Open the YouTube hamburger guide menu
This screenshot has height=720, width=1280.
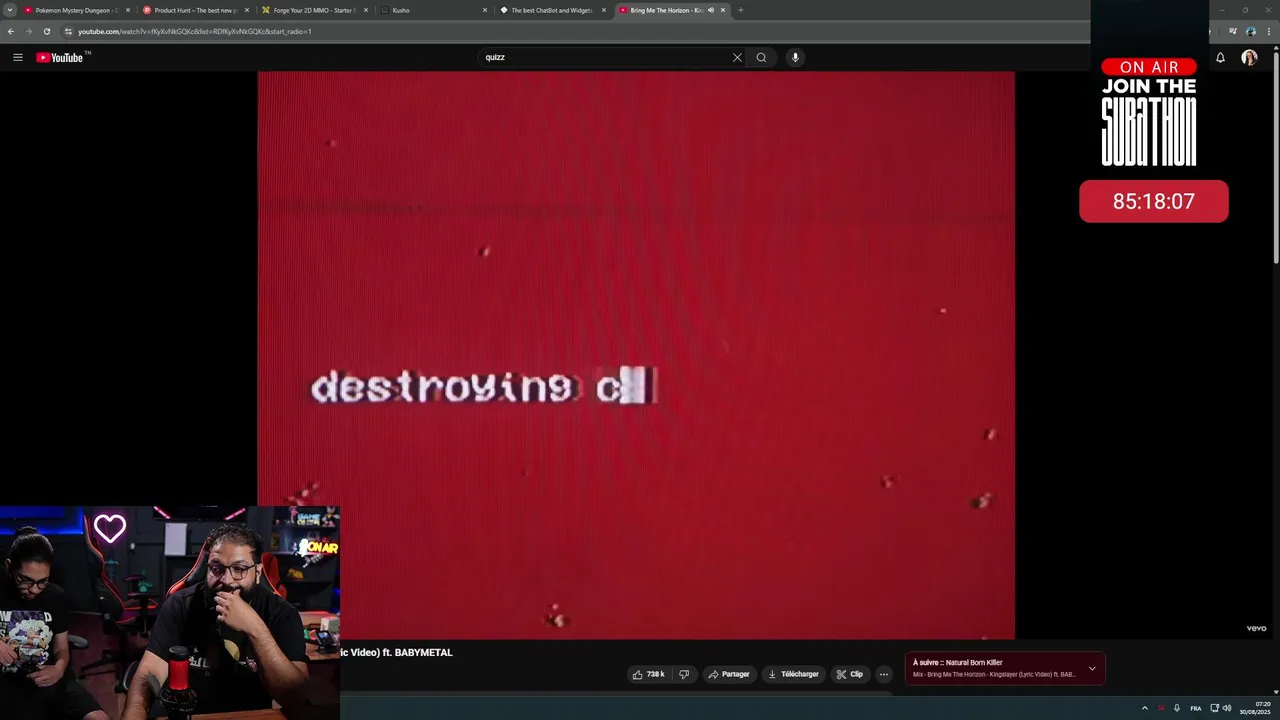[17, 57]
